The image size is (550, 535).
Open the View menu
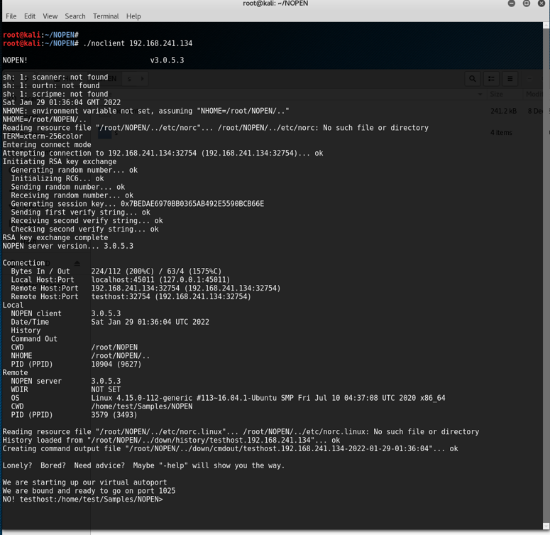point(50,16)
